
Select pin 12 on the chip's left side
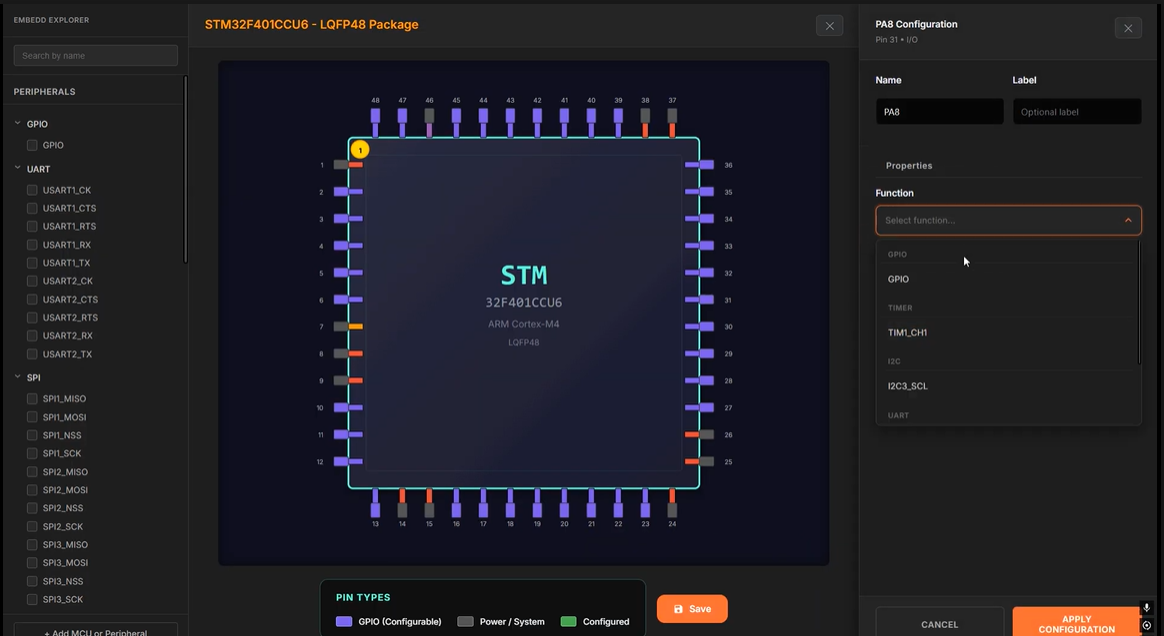click(347, 462)
